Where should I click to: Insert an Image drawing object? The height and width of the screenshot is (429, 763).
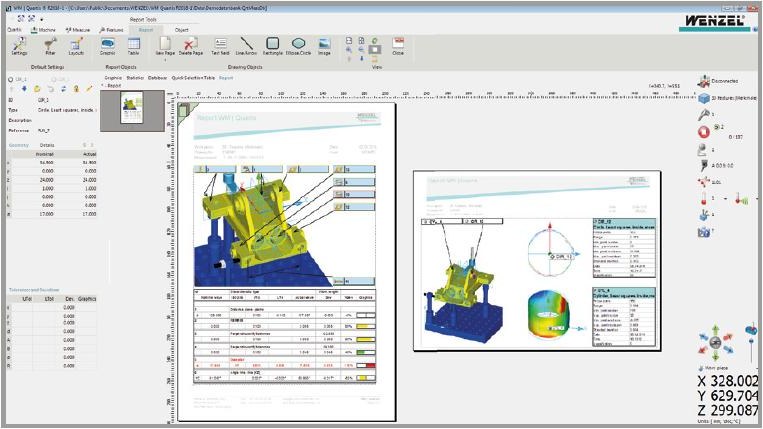[x=324, y=47]
